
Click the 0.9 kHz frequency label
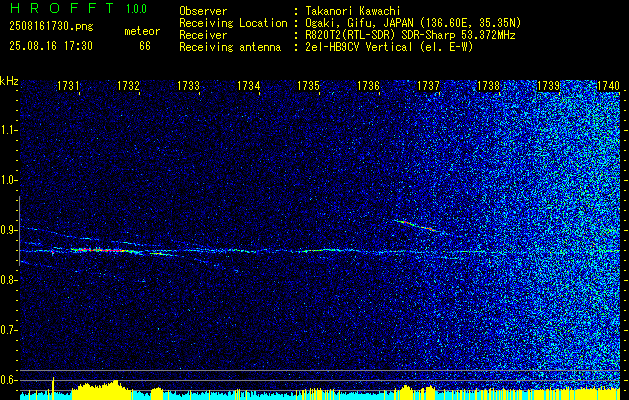click(8, 230)
